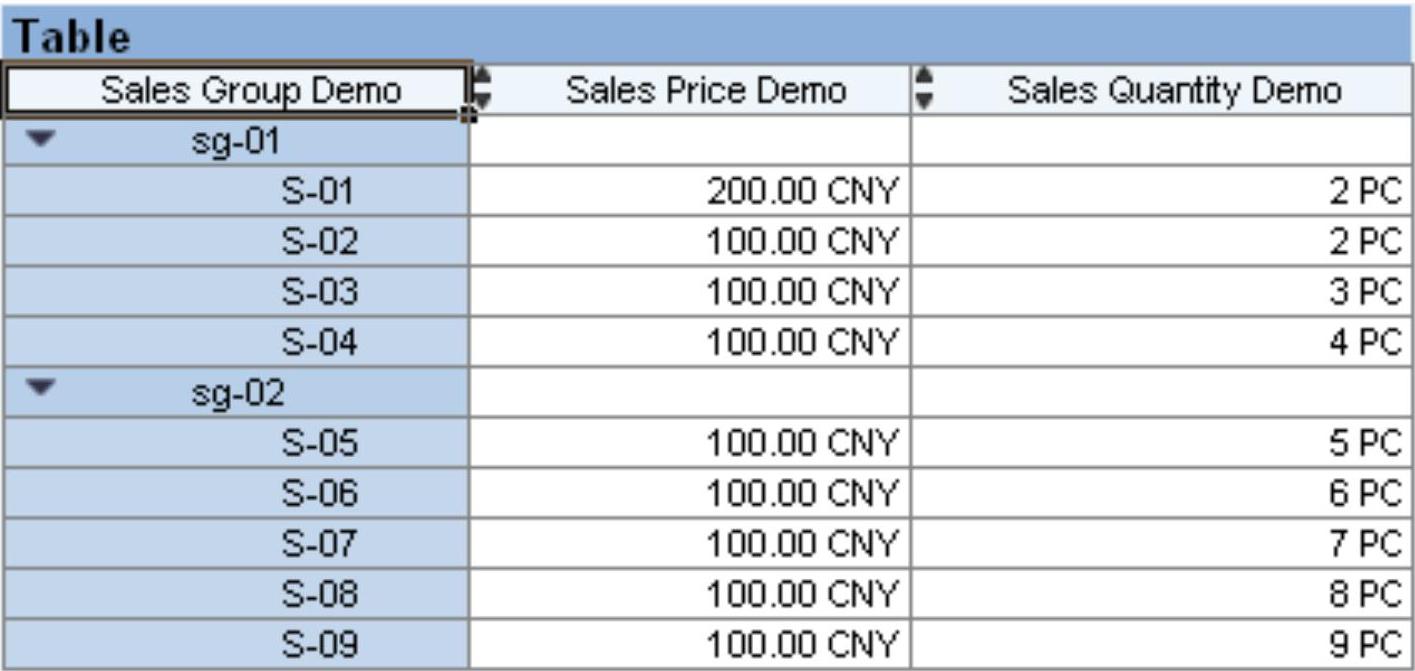
Task: Click the S-06 price cell
Action: [x=801, y=494]
